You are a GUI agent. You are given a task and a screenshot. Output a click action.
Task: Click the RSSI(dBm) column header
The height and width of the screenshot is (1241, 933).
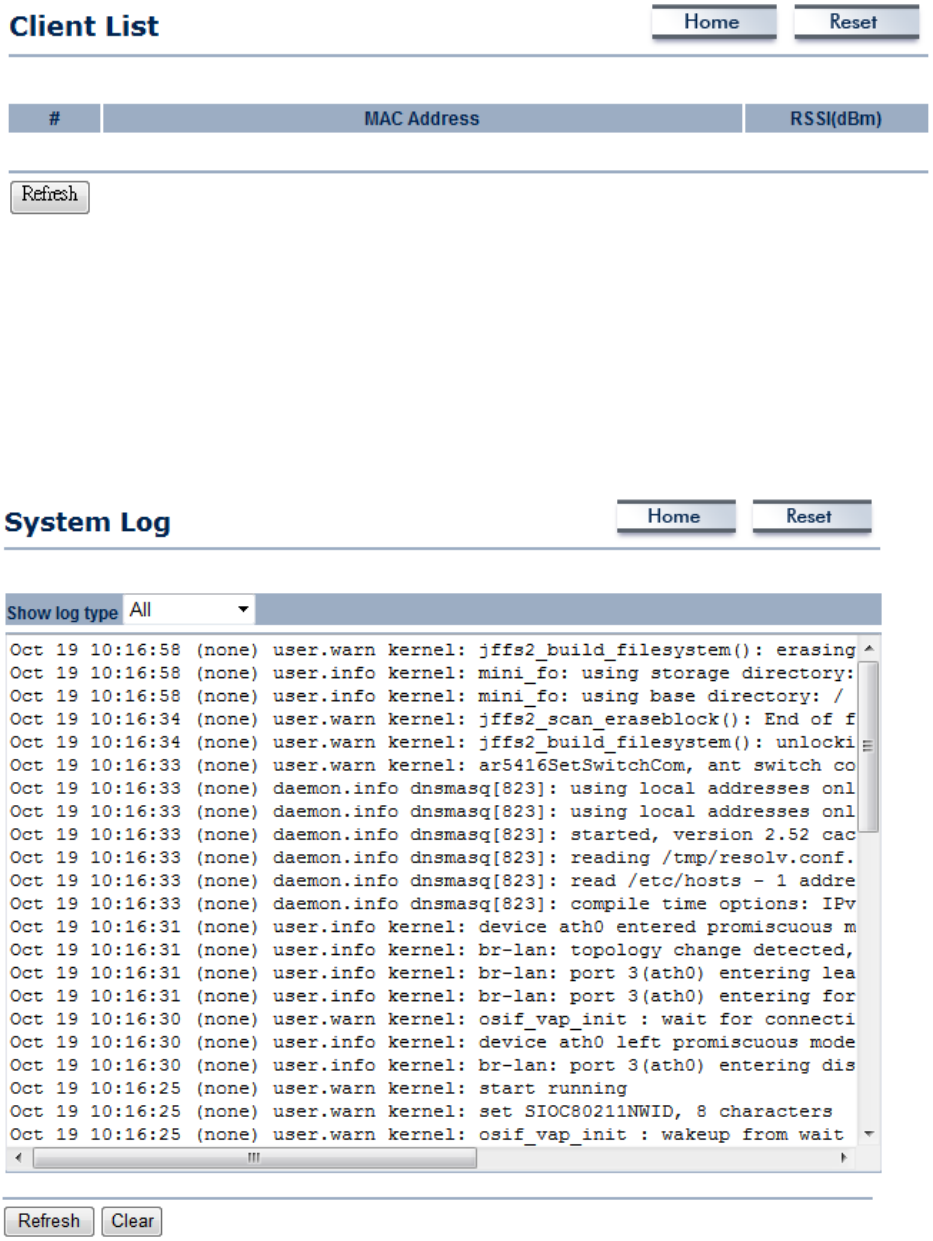click(x=835, y=119)
